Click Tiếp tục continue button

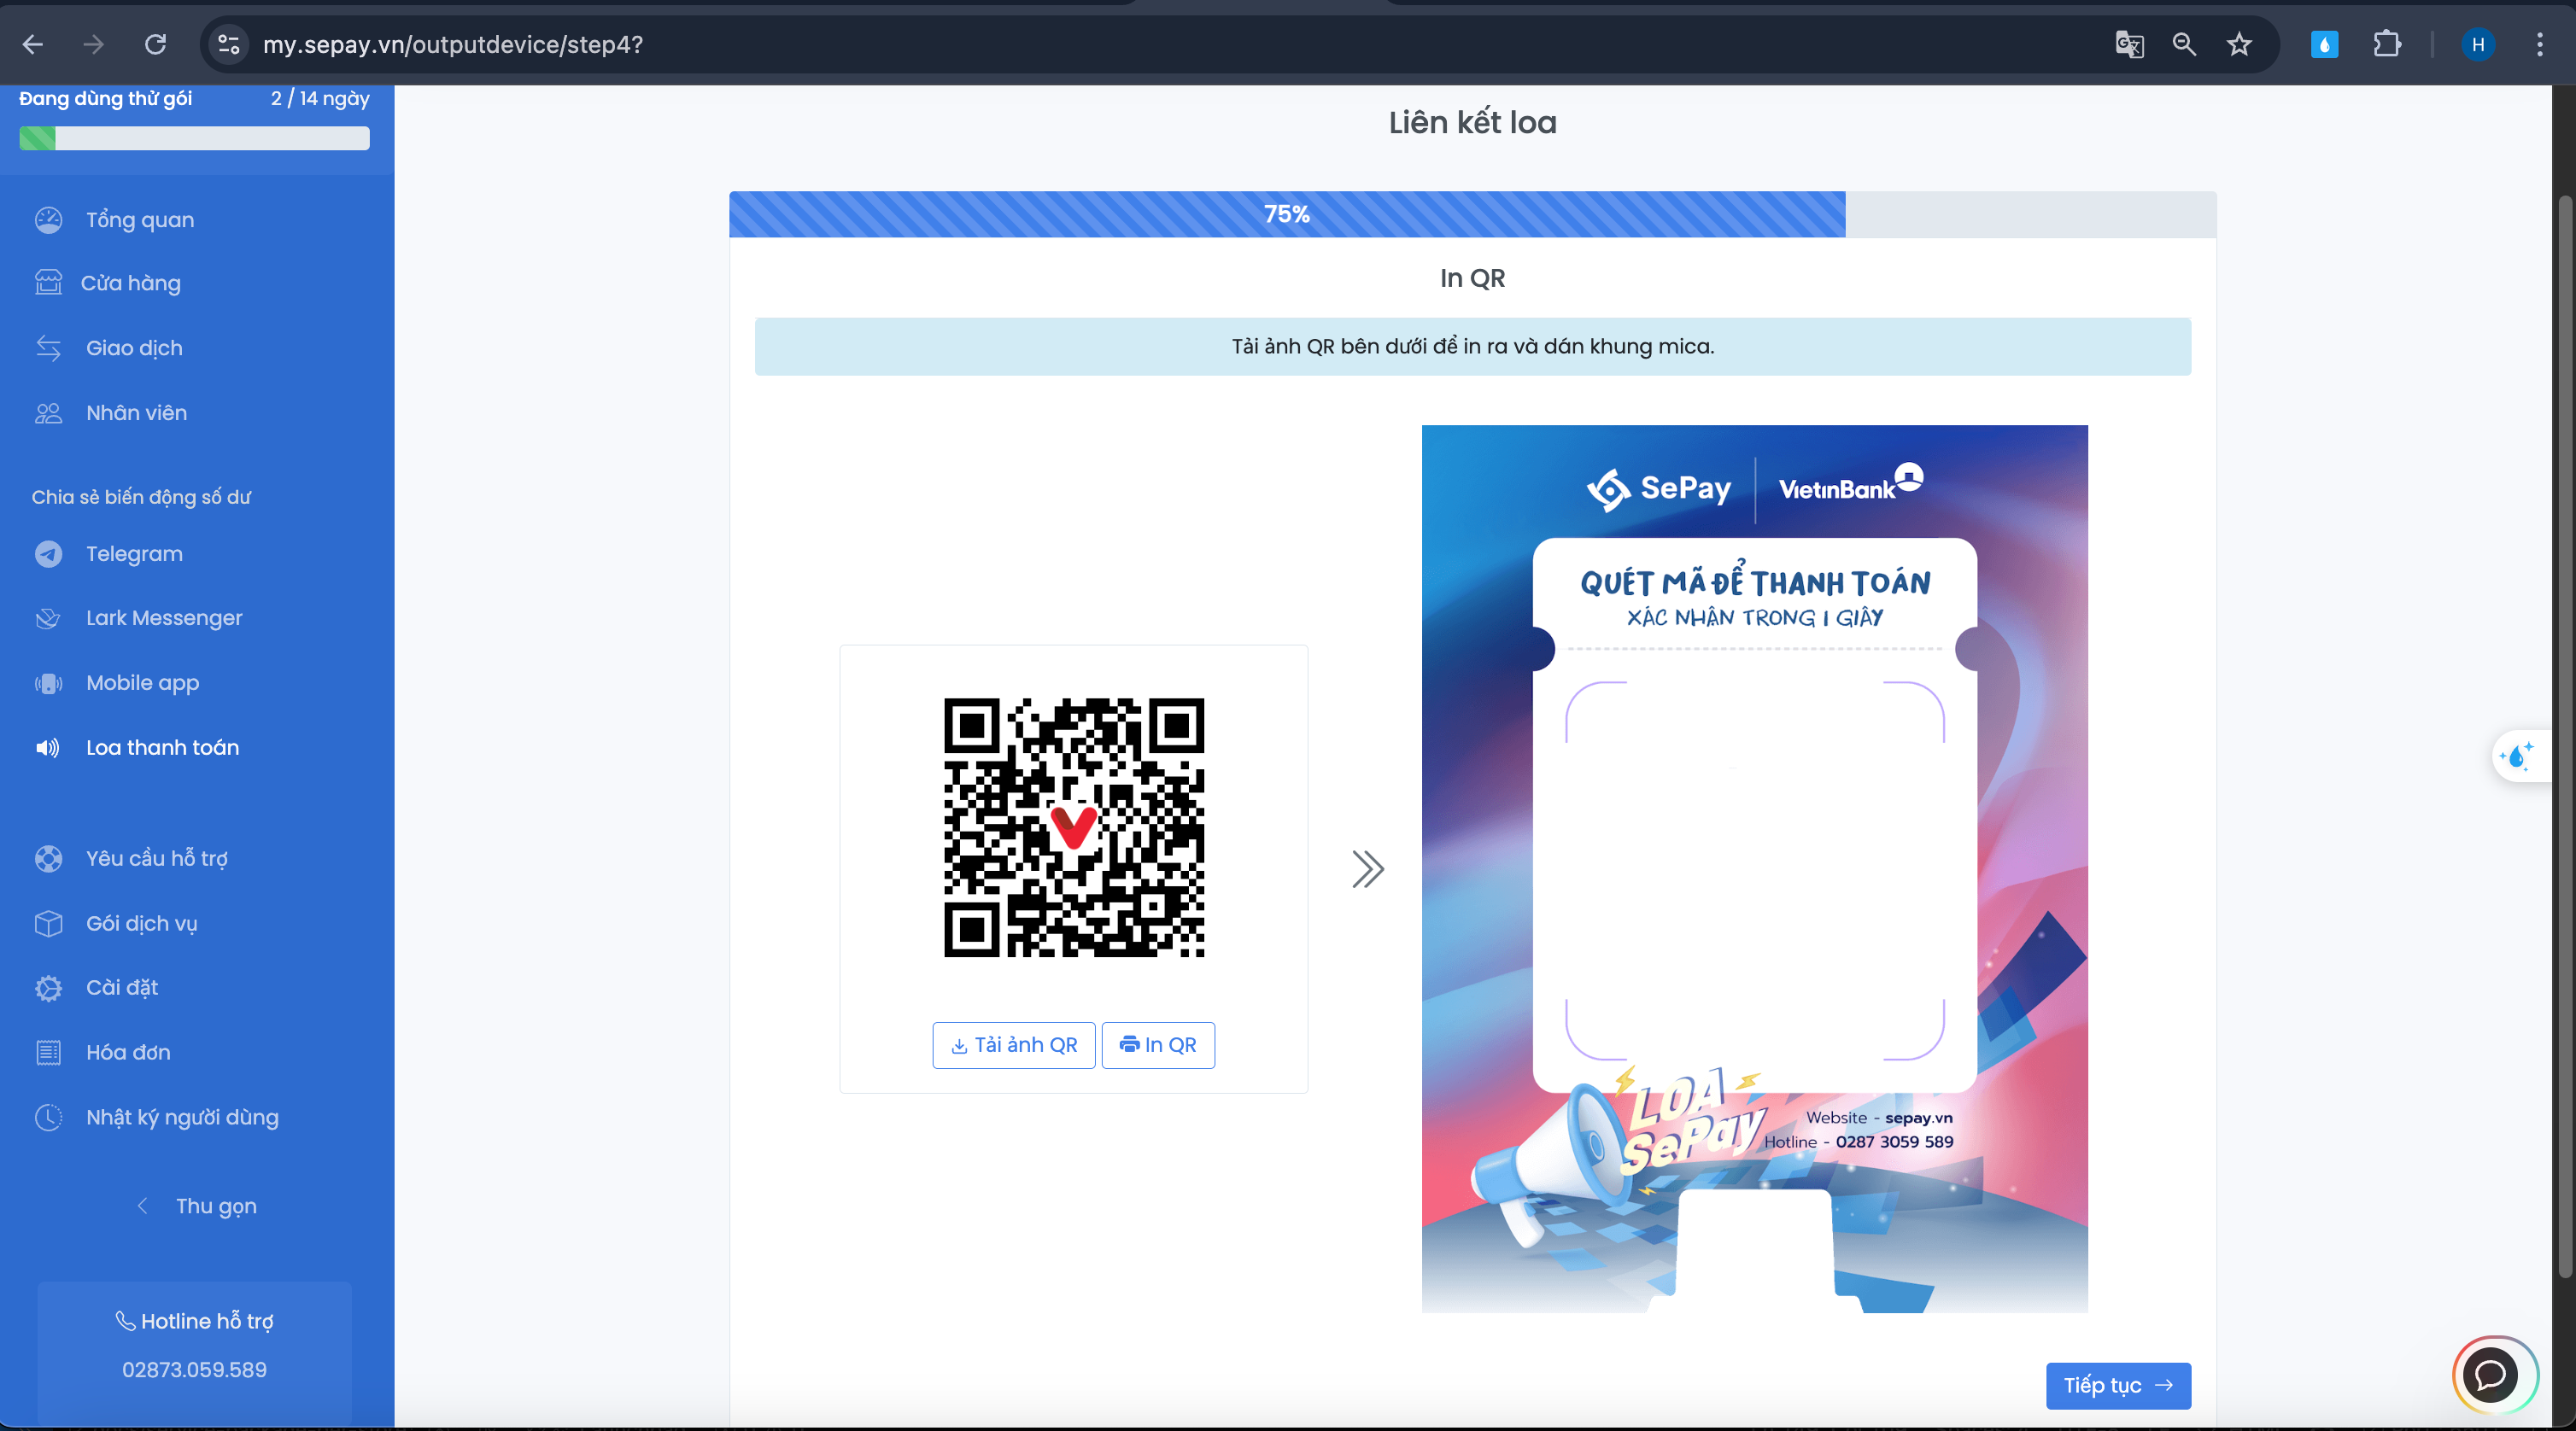2118,1386
